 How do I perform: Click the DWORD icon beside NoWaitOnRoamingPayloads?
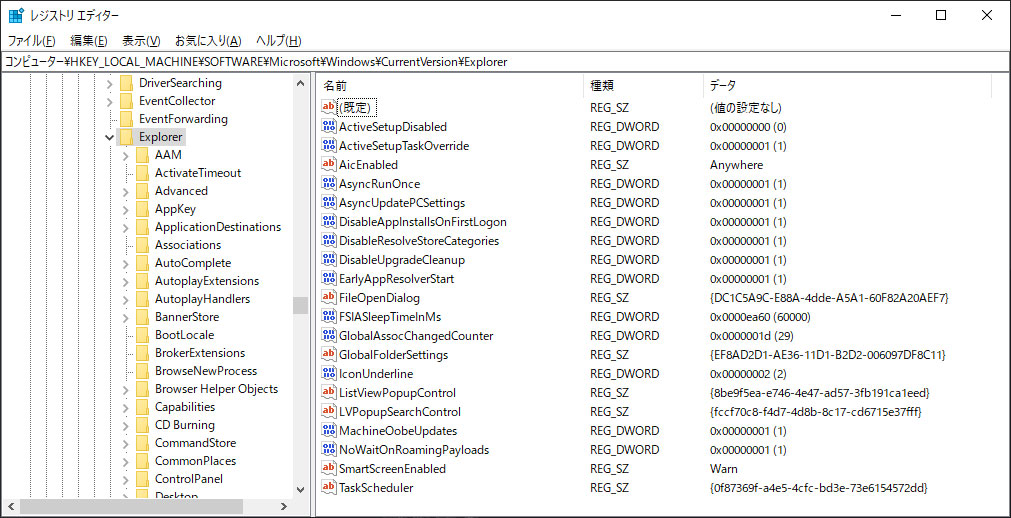329,450
